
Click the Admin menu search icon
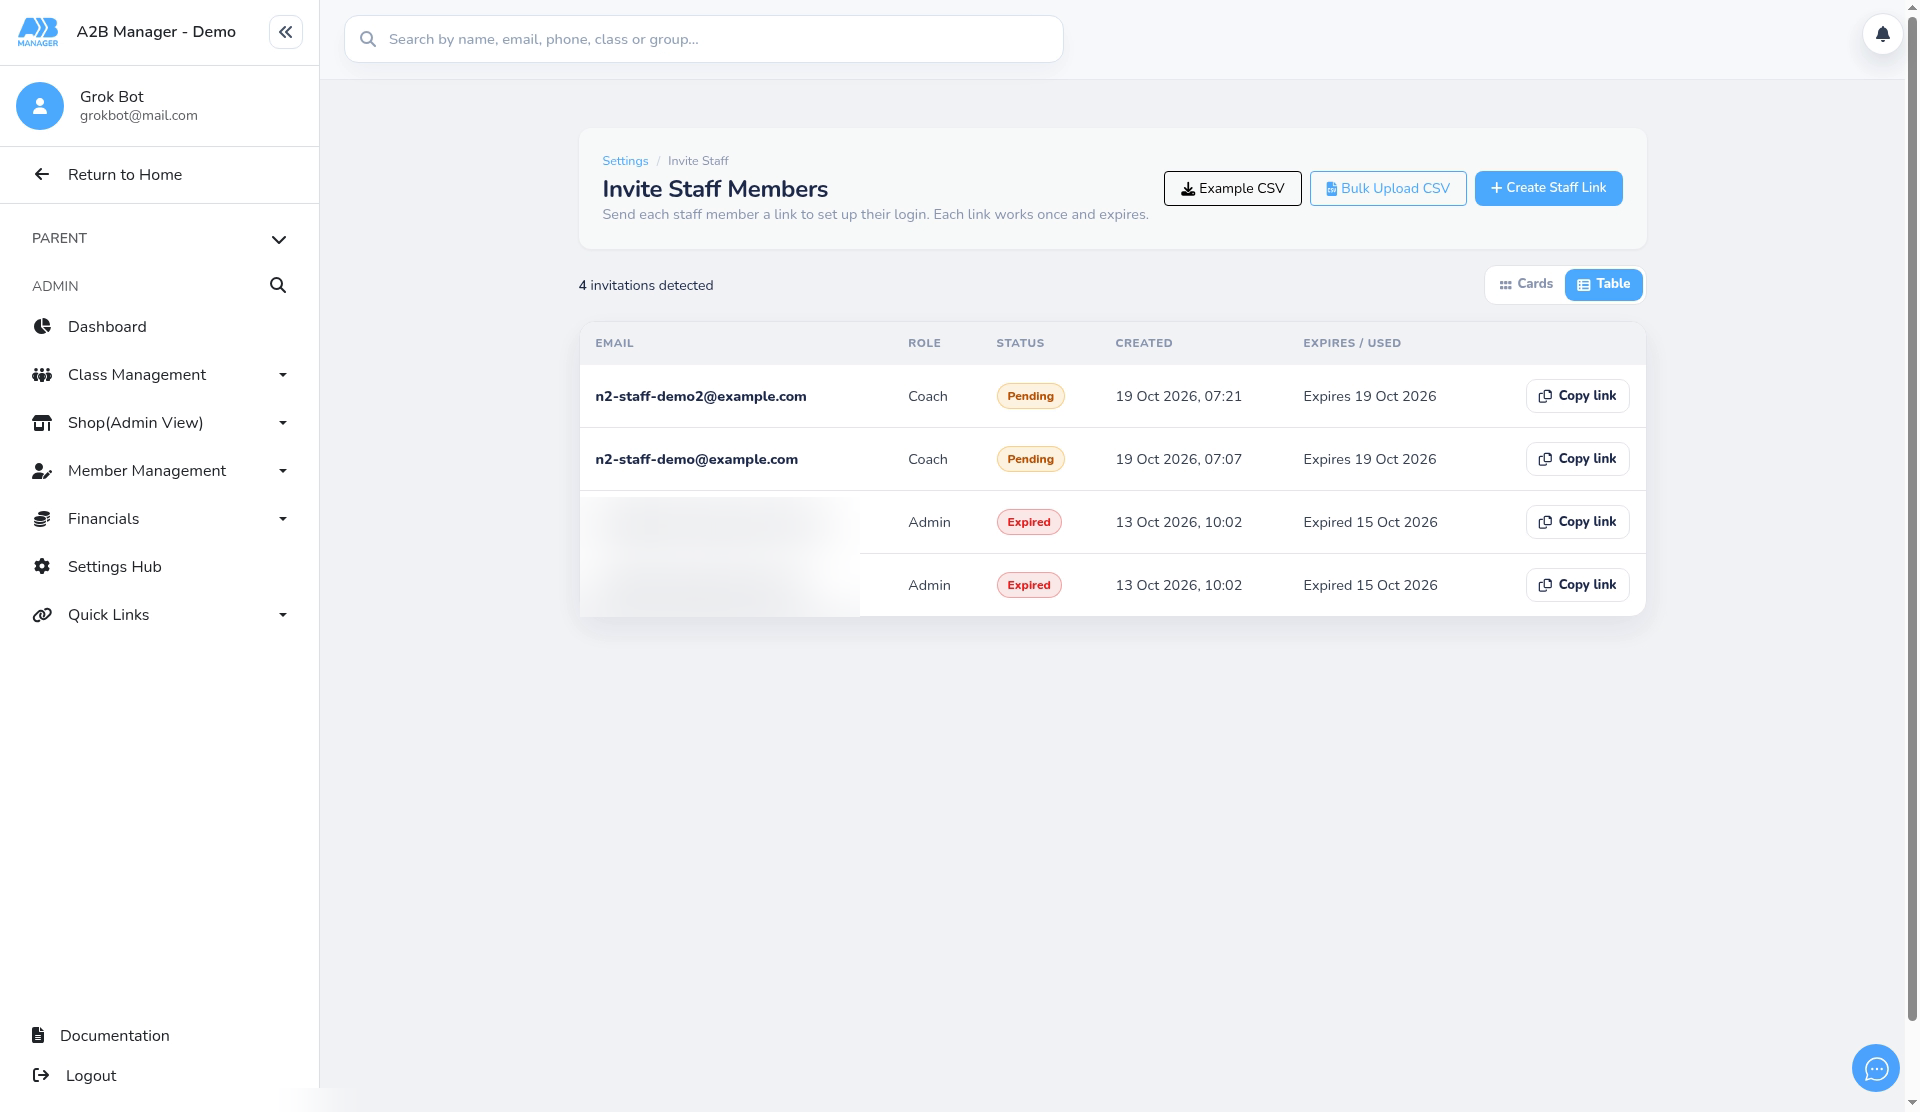tap(278, 286)
